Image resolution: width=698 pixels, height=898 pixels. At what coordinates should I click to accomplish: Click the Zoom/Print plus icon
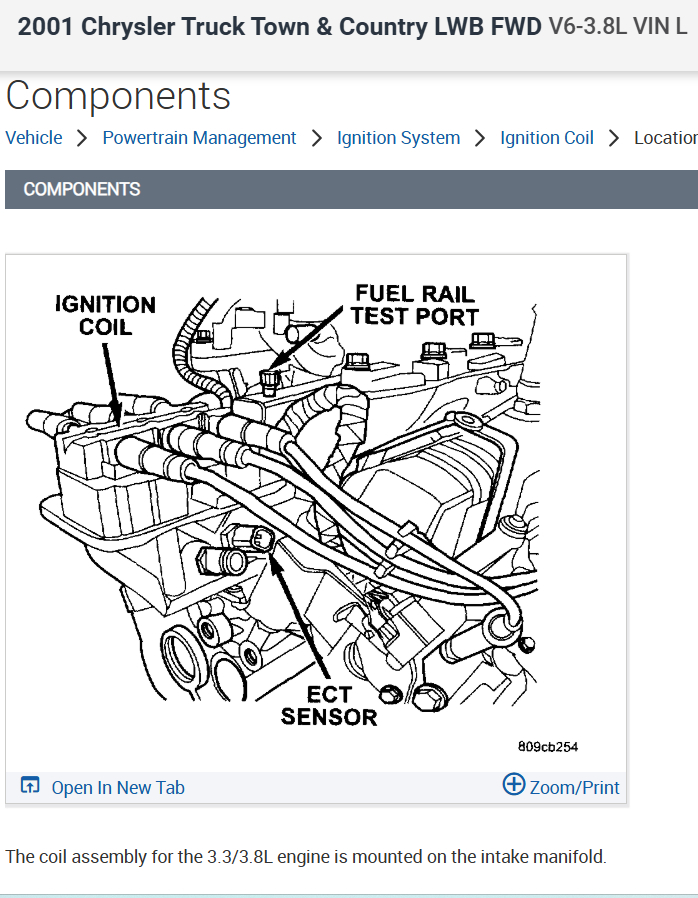(x=514, y=784)
